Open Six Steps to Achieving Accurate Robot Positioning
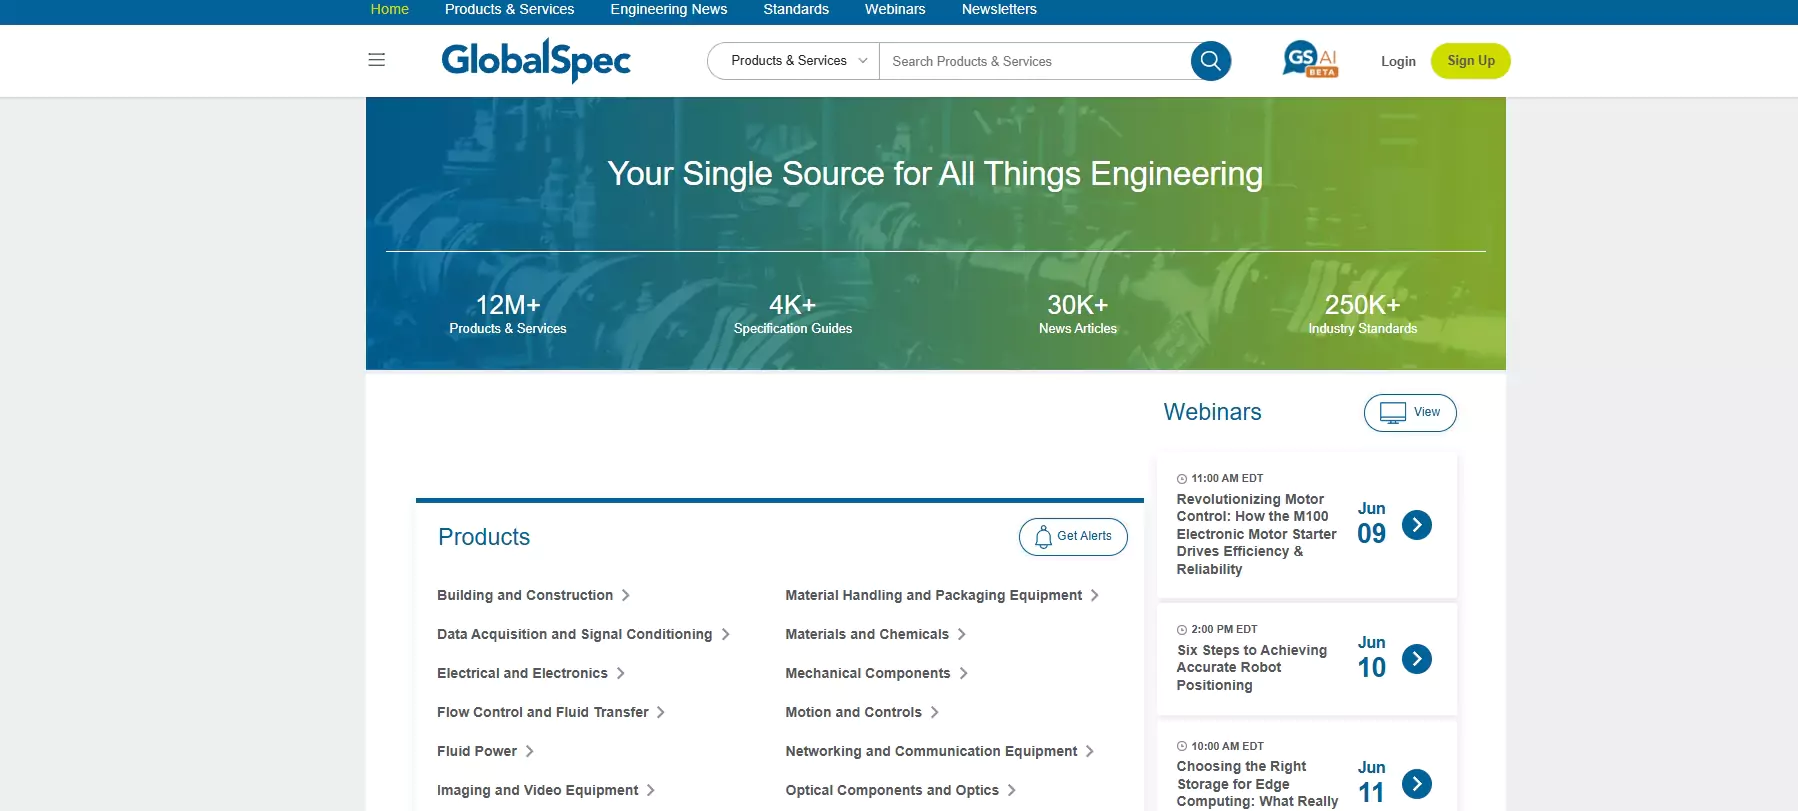This screenshot has width=1798, height=811. 1252,667
